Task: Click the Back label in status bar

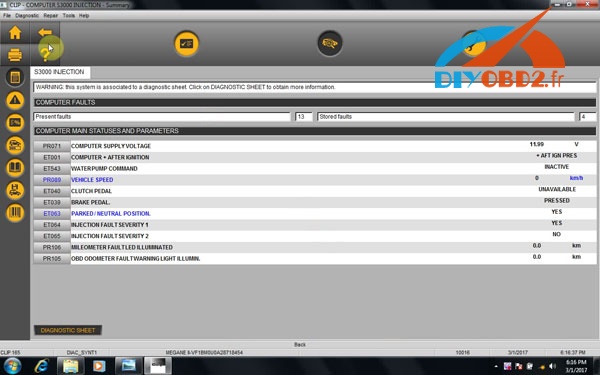Action: tap(300, 345)
